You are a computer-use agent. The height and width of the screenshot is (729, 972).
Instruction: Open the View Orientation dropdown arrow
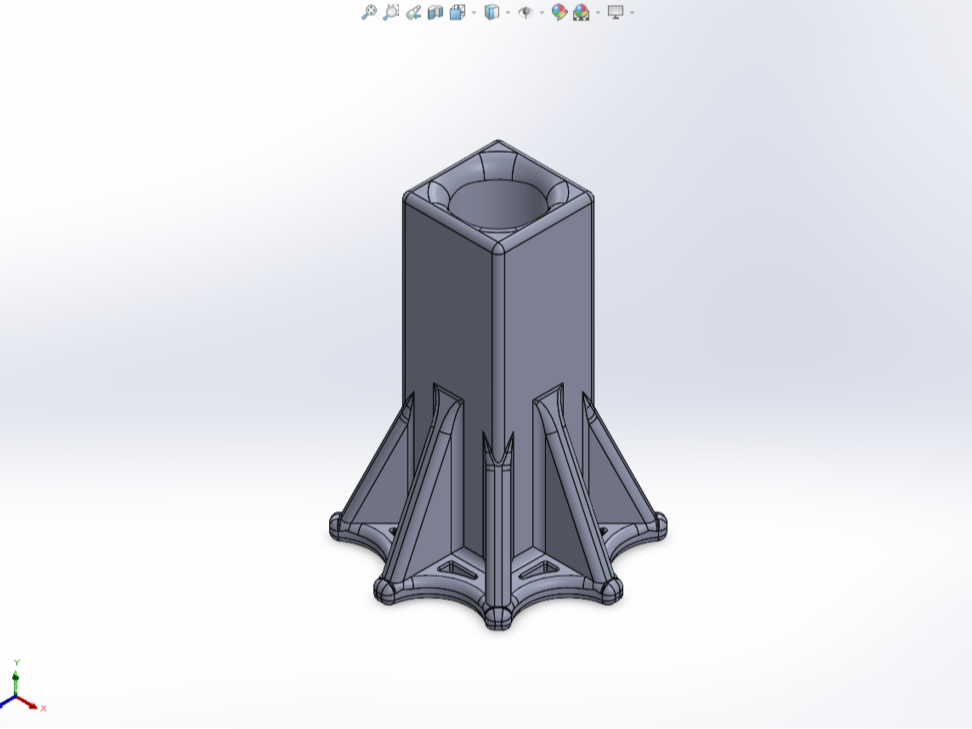click(474, 12)
